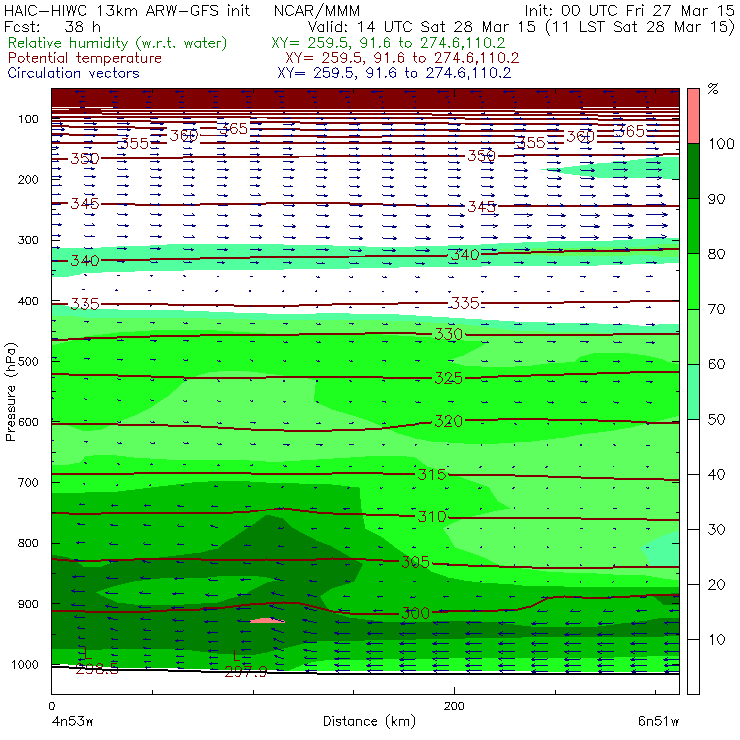Click the "300" potential temperature contour label
This screenshot has height=740, width=740.
[415, 613]
